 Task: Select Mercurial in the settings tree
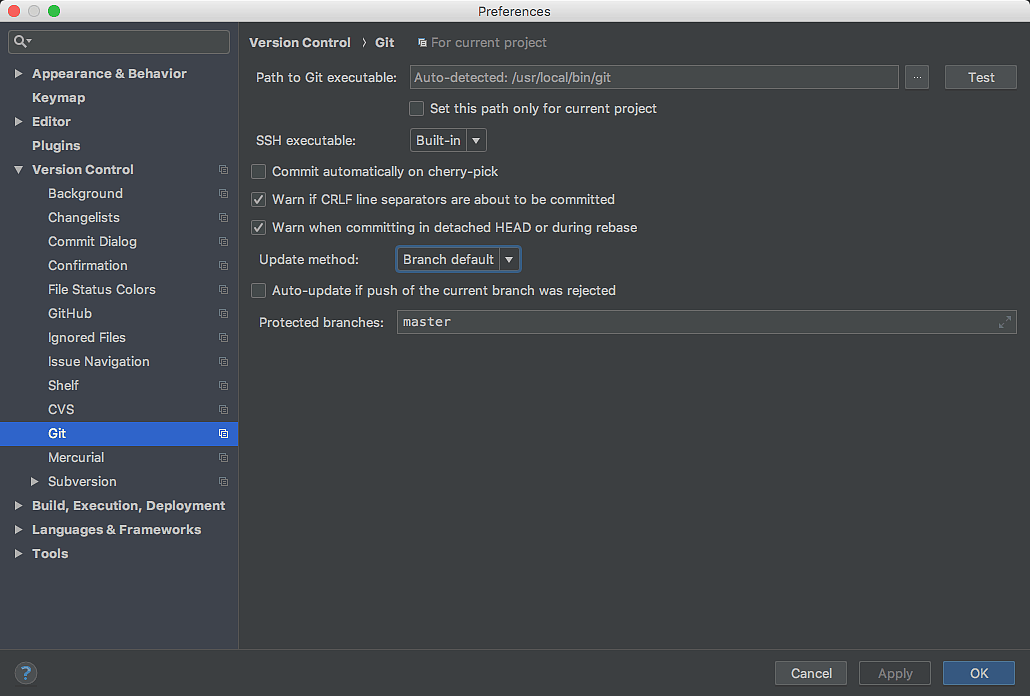76,458
